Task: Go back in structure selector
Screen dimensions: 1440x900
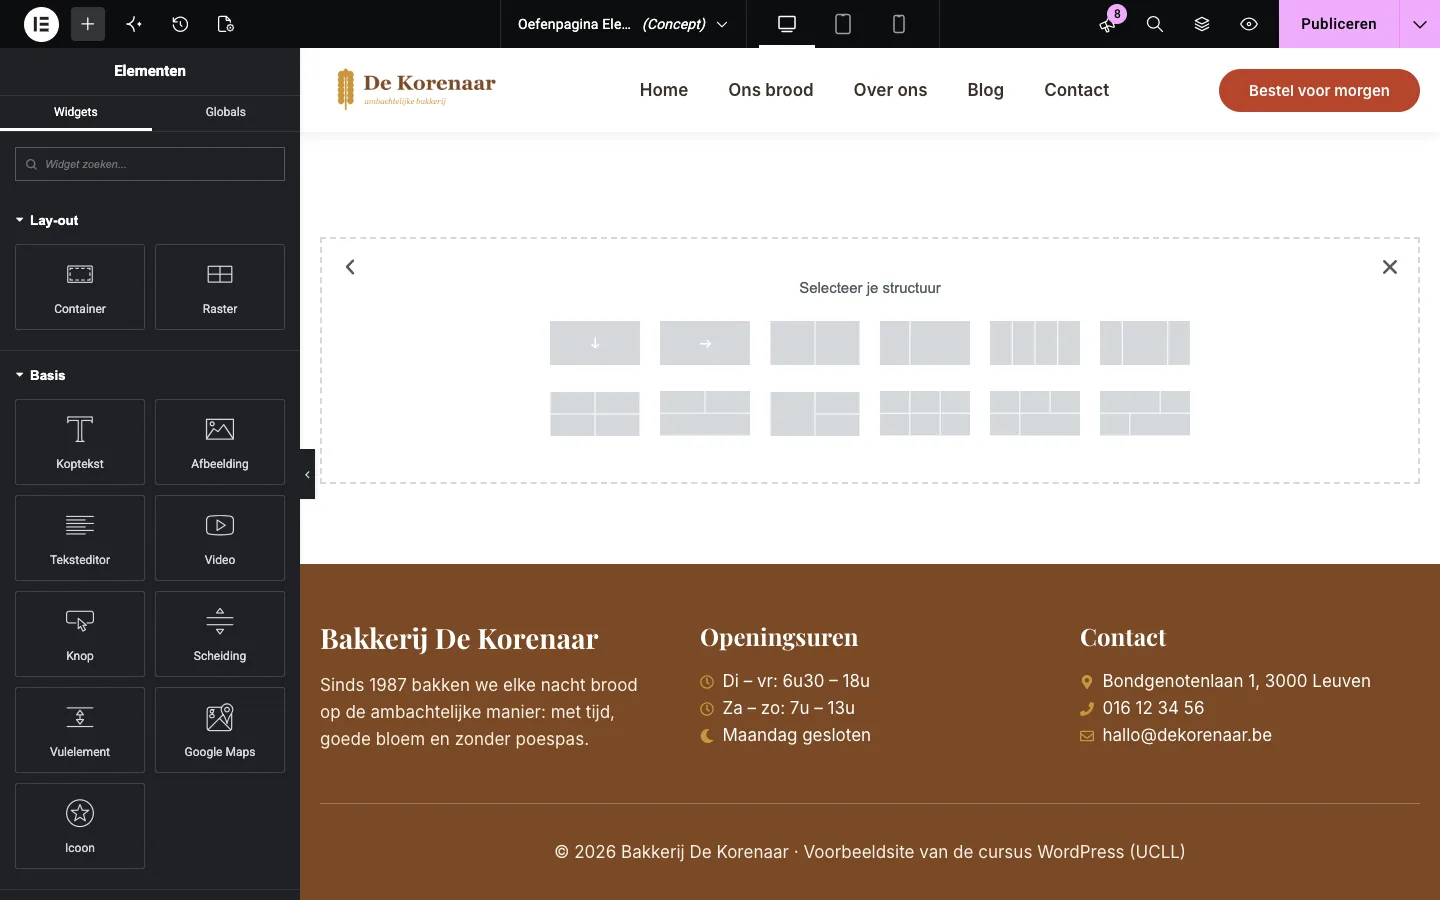Action: pos(350,267)
